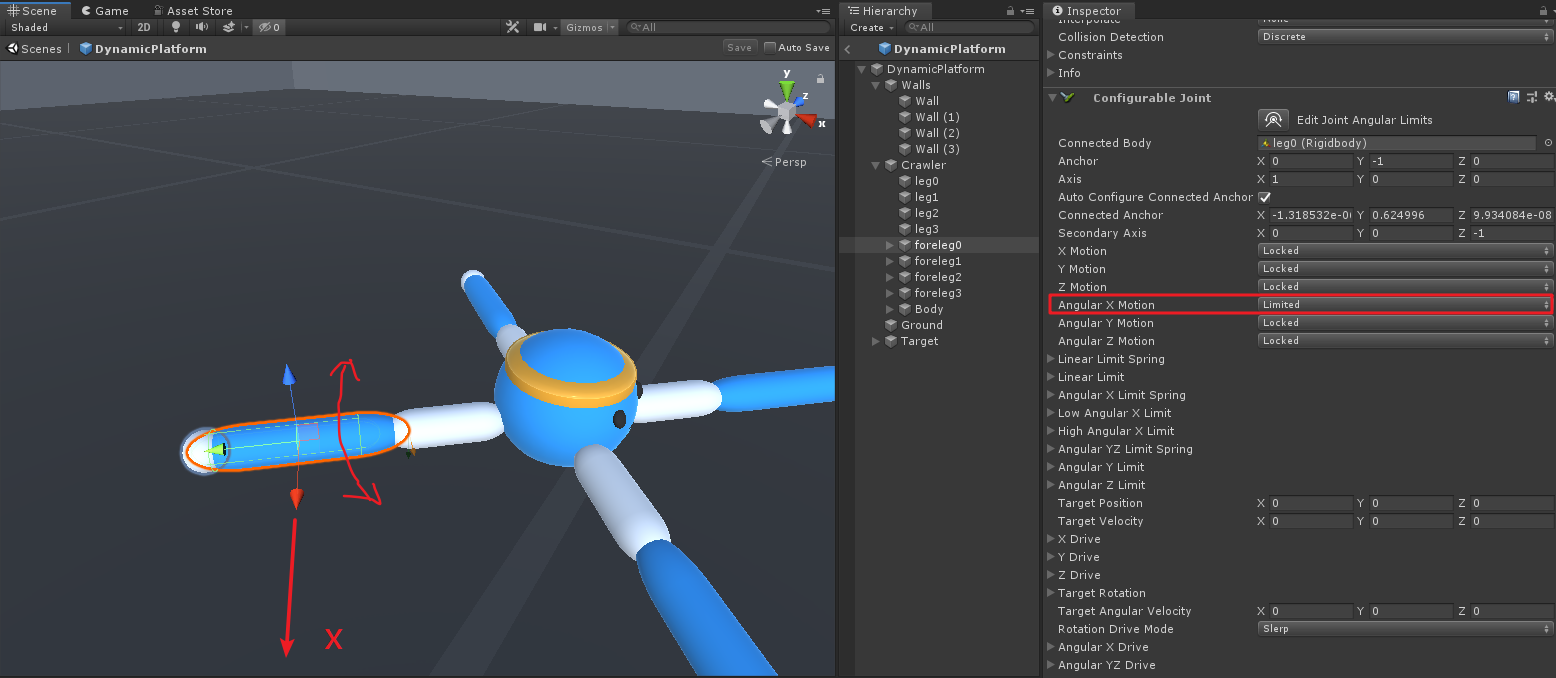Image resolution: width=1556 pixels, height=678 pixels.
Task: Expand the Body tree item
Action: coord(891,309)
